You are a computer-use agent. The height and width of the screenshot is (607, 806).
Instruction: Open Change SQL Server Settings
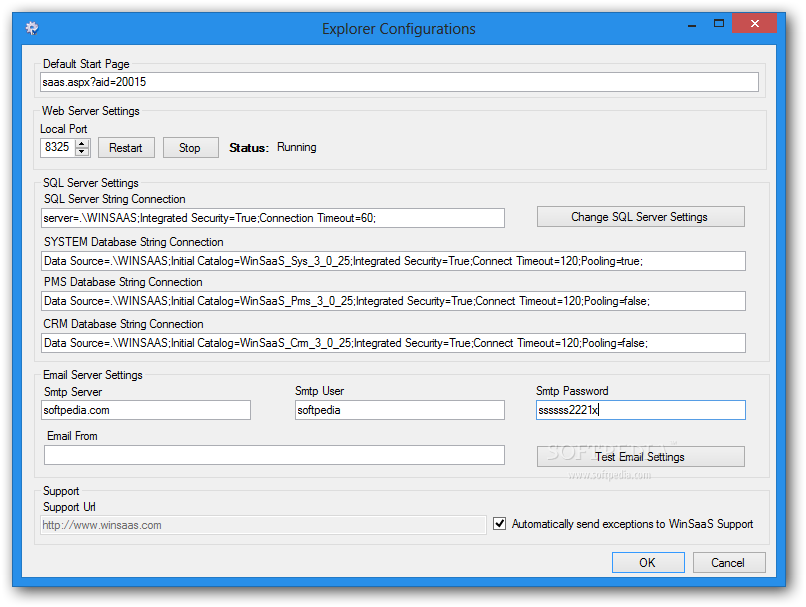click(640, 217)
